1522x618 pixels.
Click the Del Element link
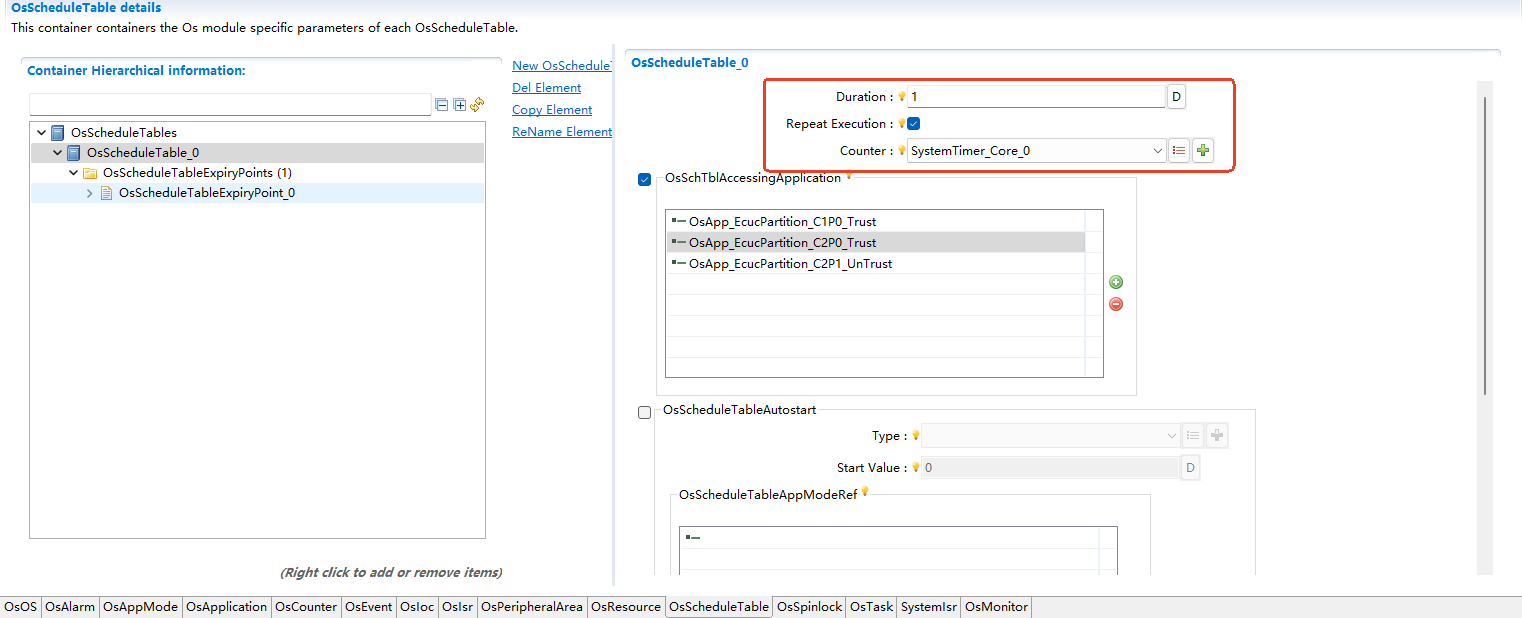pos(546,88)
